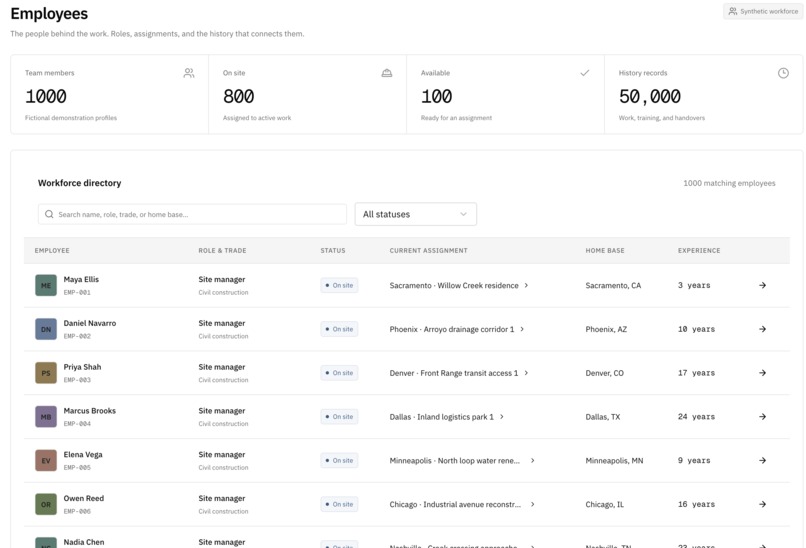Click the 17 years experience value

696,373
